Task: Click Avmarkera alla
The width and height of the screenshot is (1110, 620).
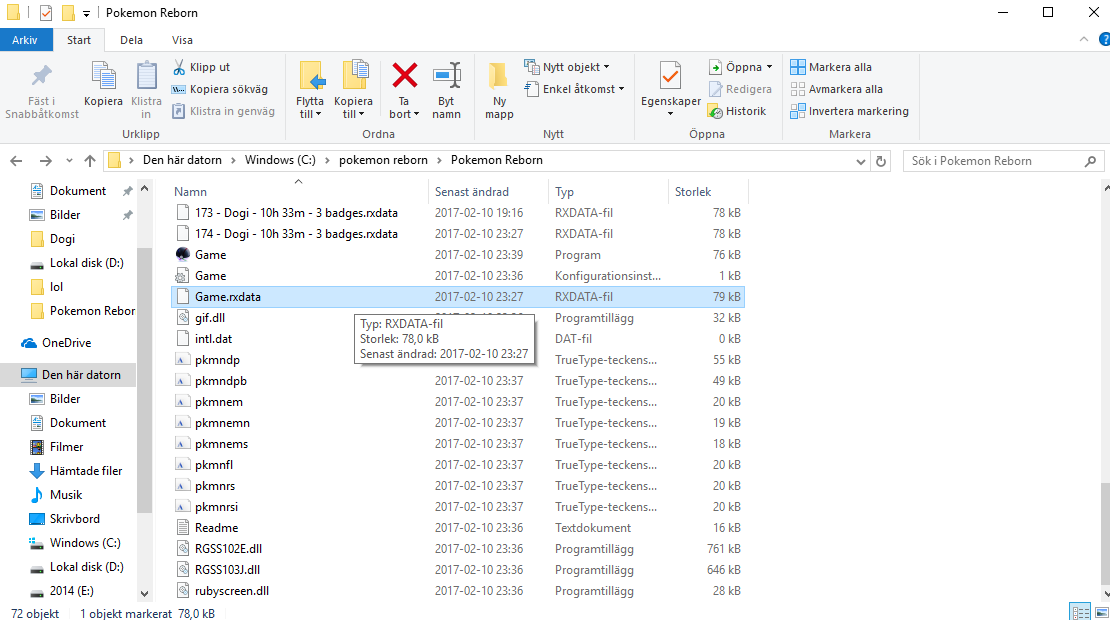Action: [x=836, y=89]
